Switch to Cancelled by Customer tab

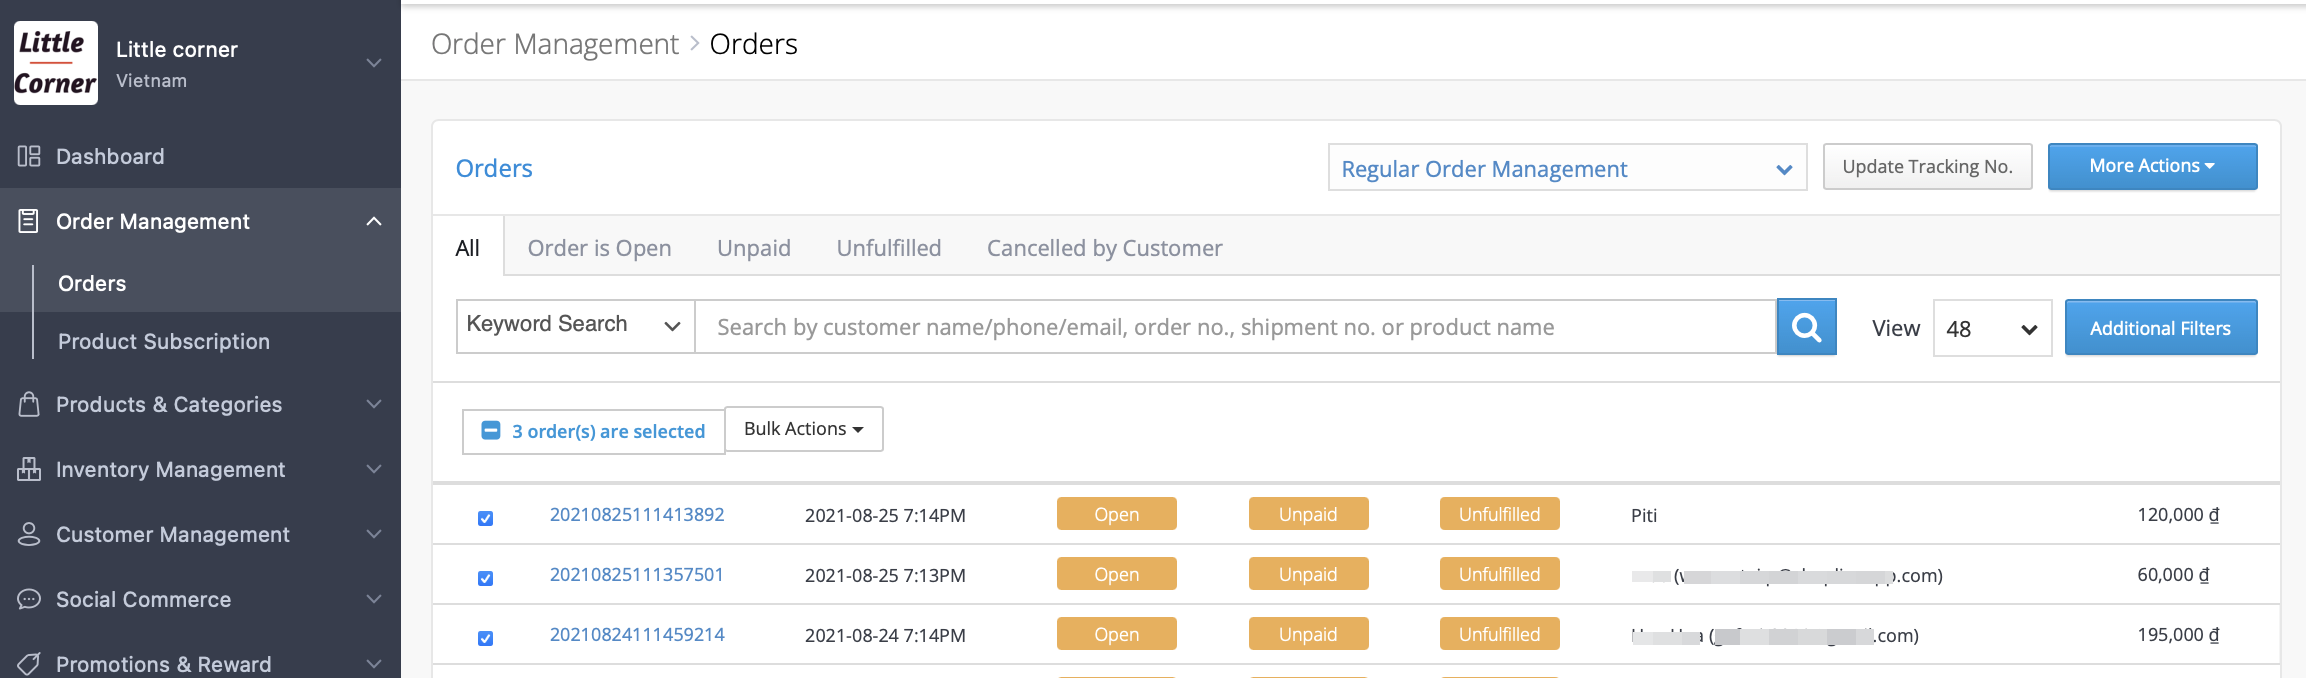coord(1104,248)
